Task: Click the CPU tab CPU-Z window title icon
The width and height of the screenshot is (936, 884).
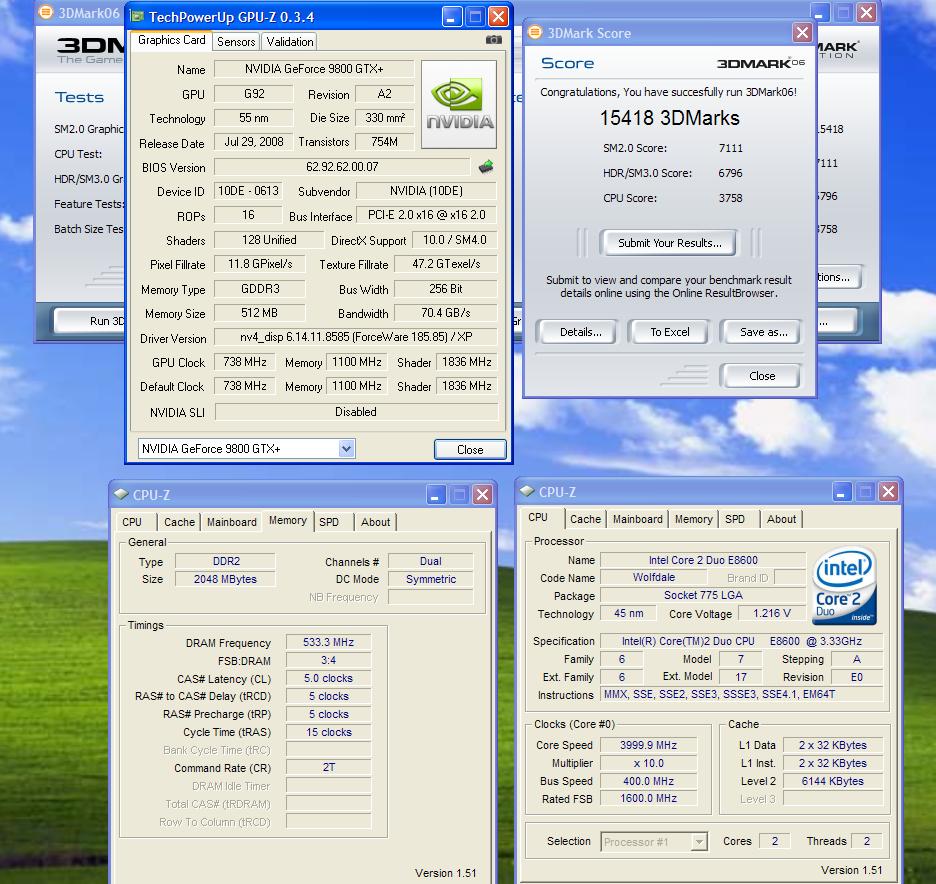Action: [527, 491]
